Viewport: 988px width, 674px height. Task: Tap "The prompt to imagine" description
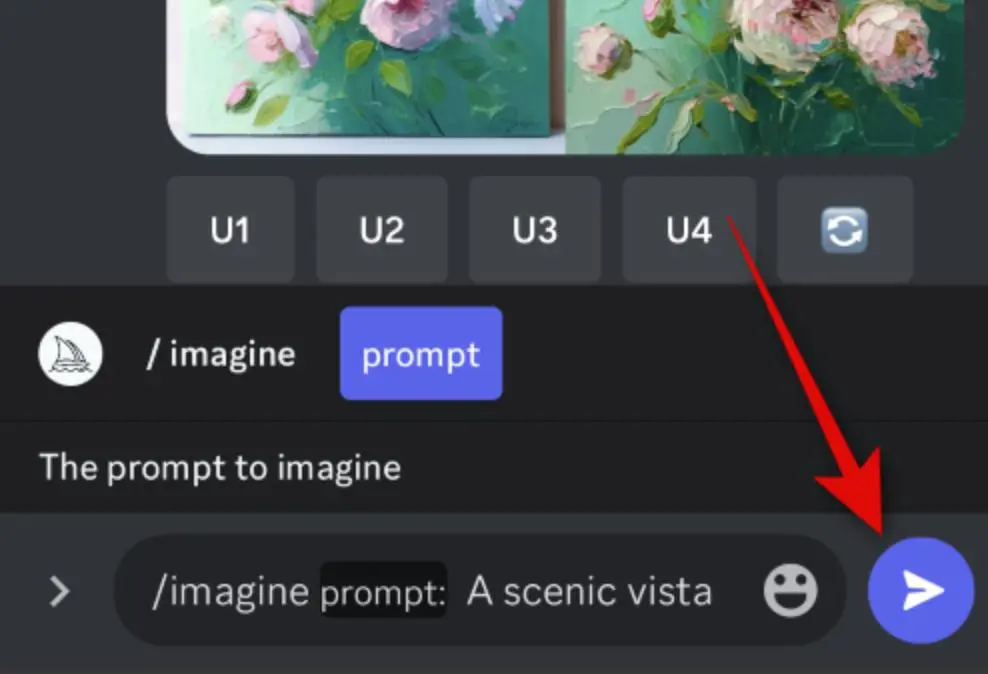pos(220,467)
